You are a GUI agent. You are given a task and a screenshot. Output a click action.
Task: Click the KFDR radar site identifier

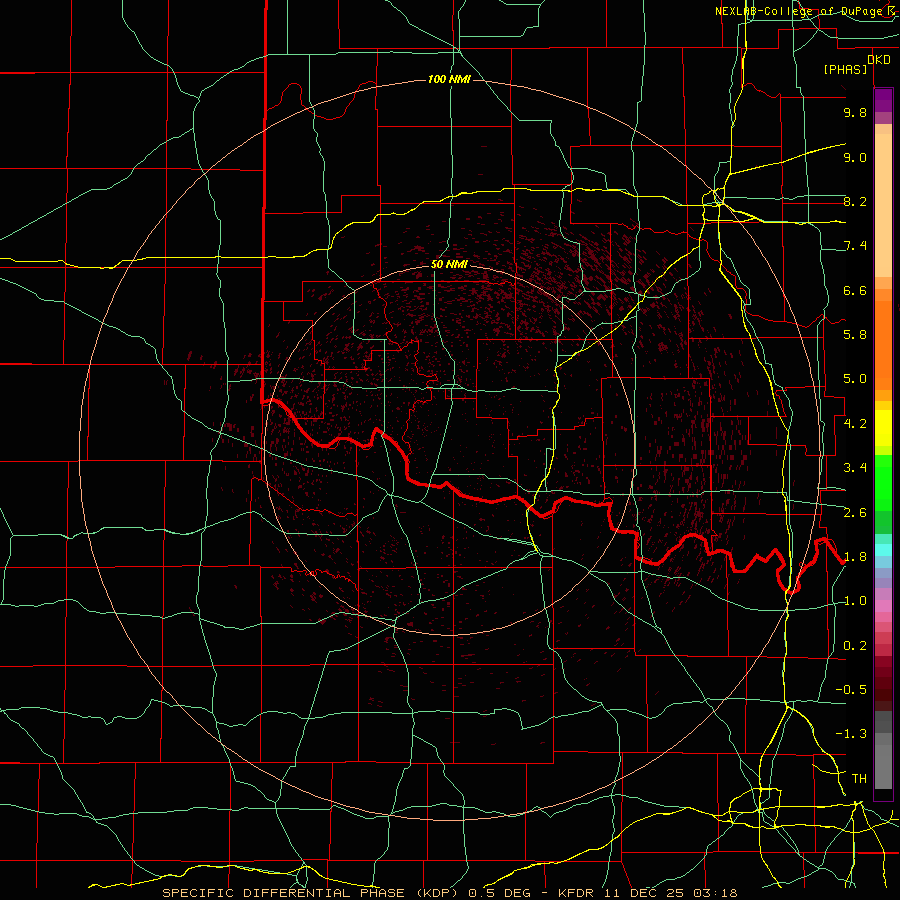[577, 893]
